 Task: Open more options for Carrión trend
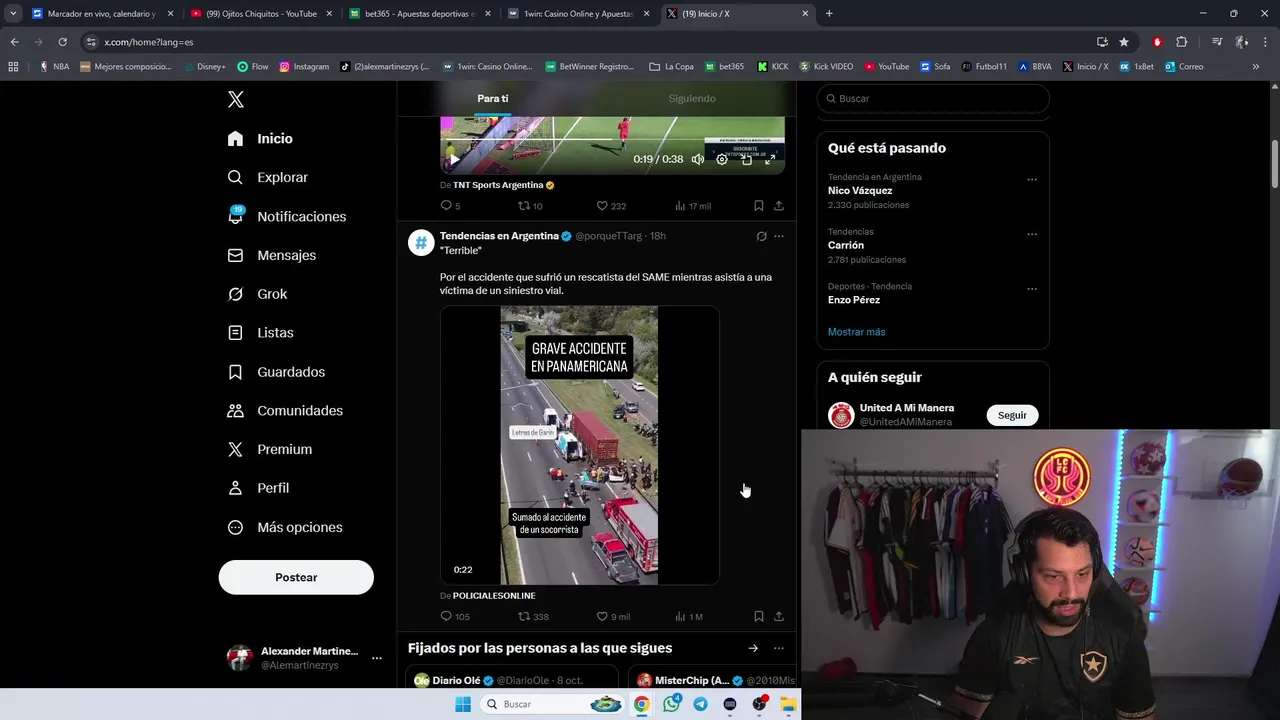pyautogui.click(x=1032, y=234)
